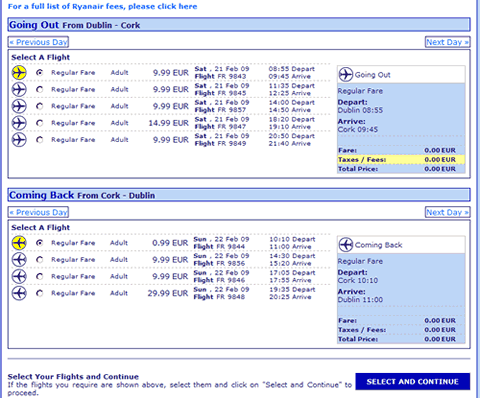The width and height of the screenshot is (480, 398).
Task: Click Flight FR 9847 text
Action: [x=220, y=127]
